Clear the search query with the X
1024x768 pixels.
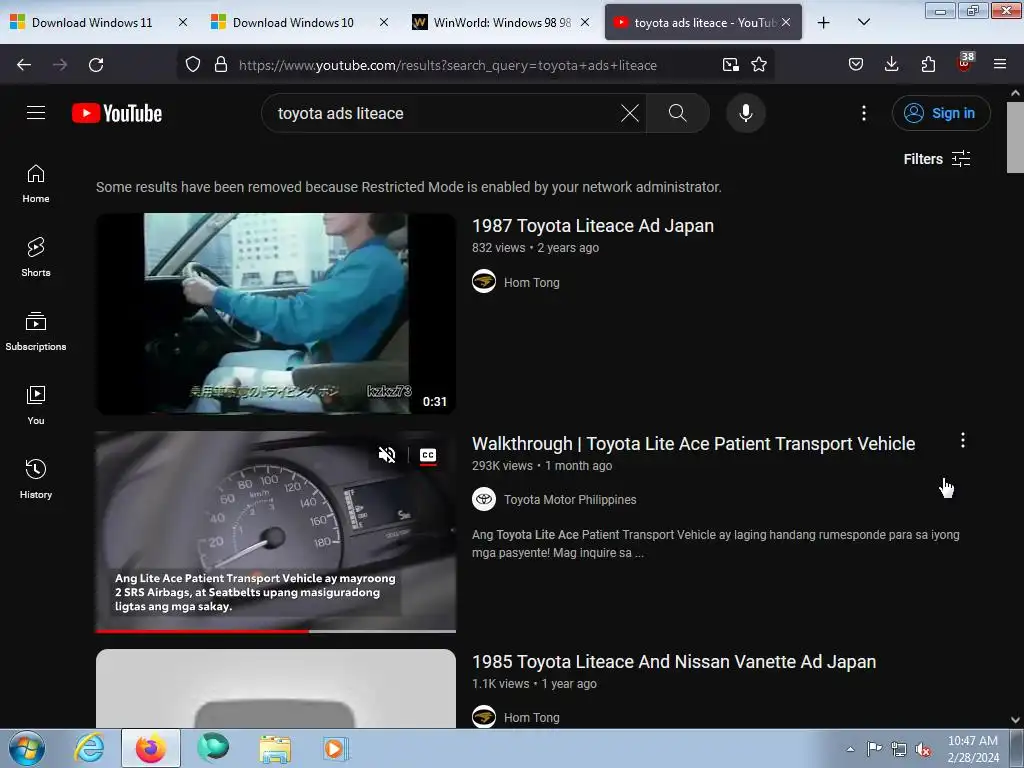coord(630,113)
